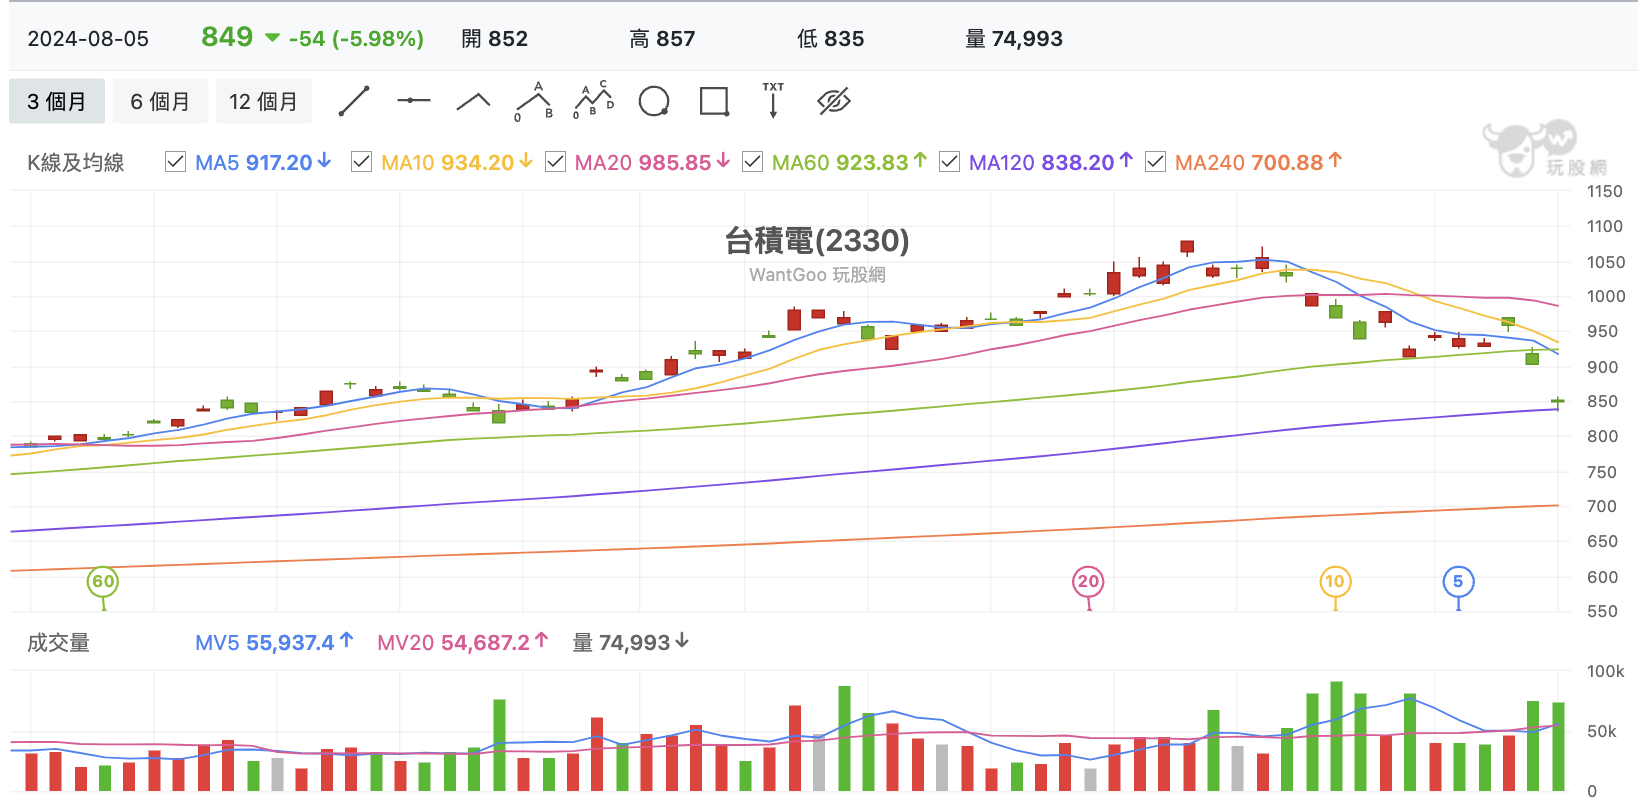This screenshot has width=1638, height=800.
Task: Select the circle drawing tool
Action: coord(654,101)
